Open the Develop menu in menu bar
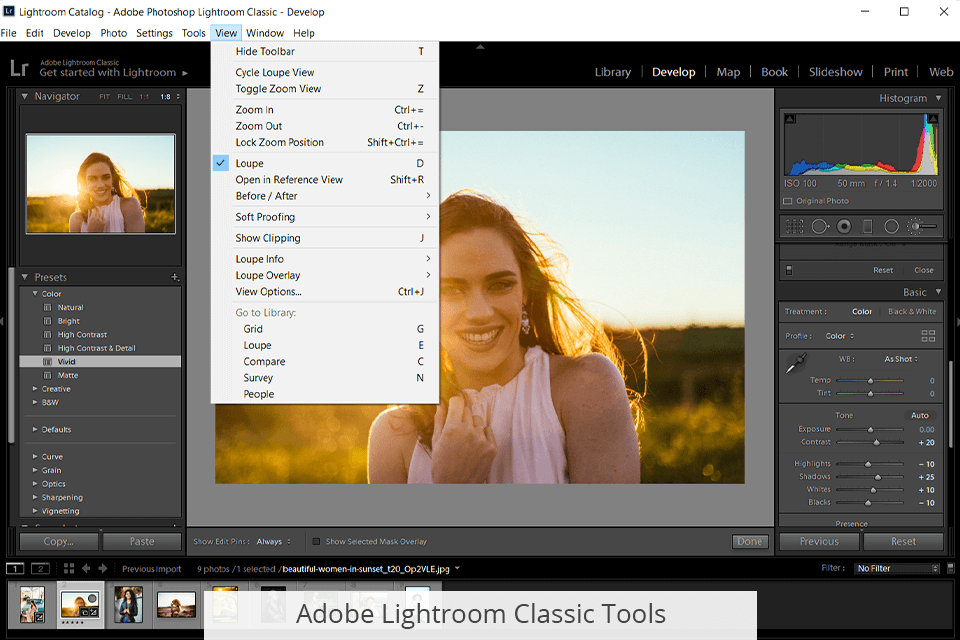The width and height of the screenshot is (960, 640). [x=72, y=33]
